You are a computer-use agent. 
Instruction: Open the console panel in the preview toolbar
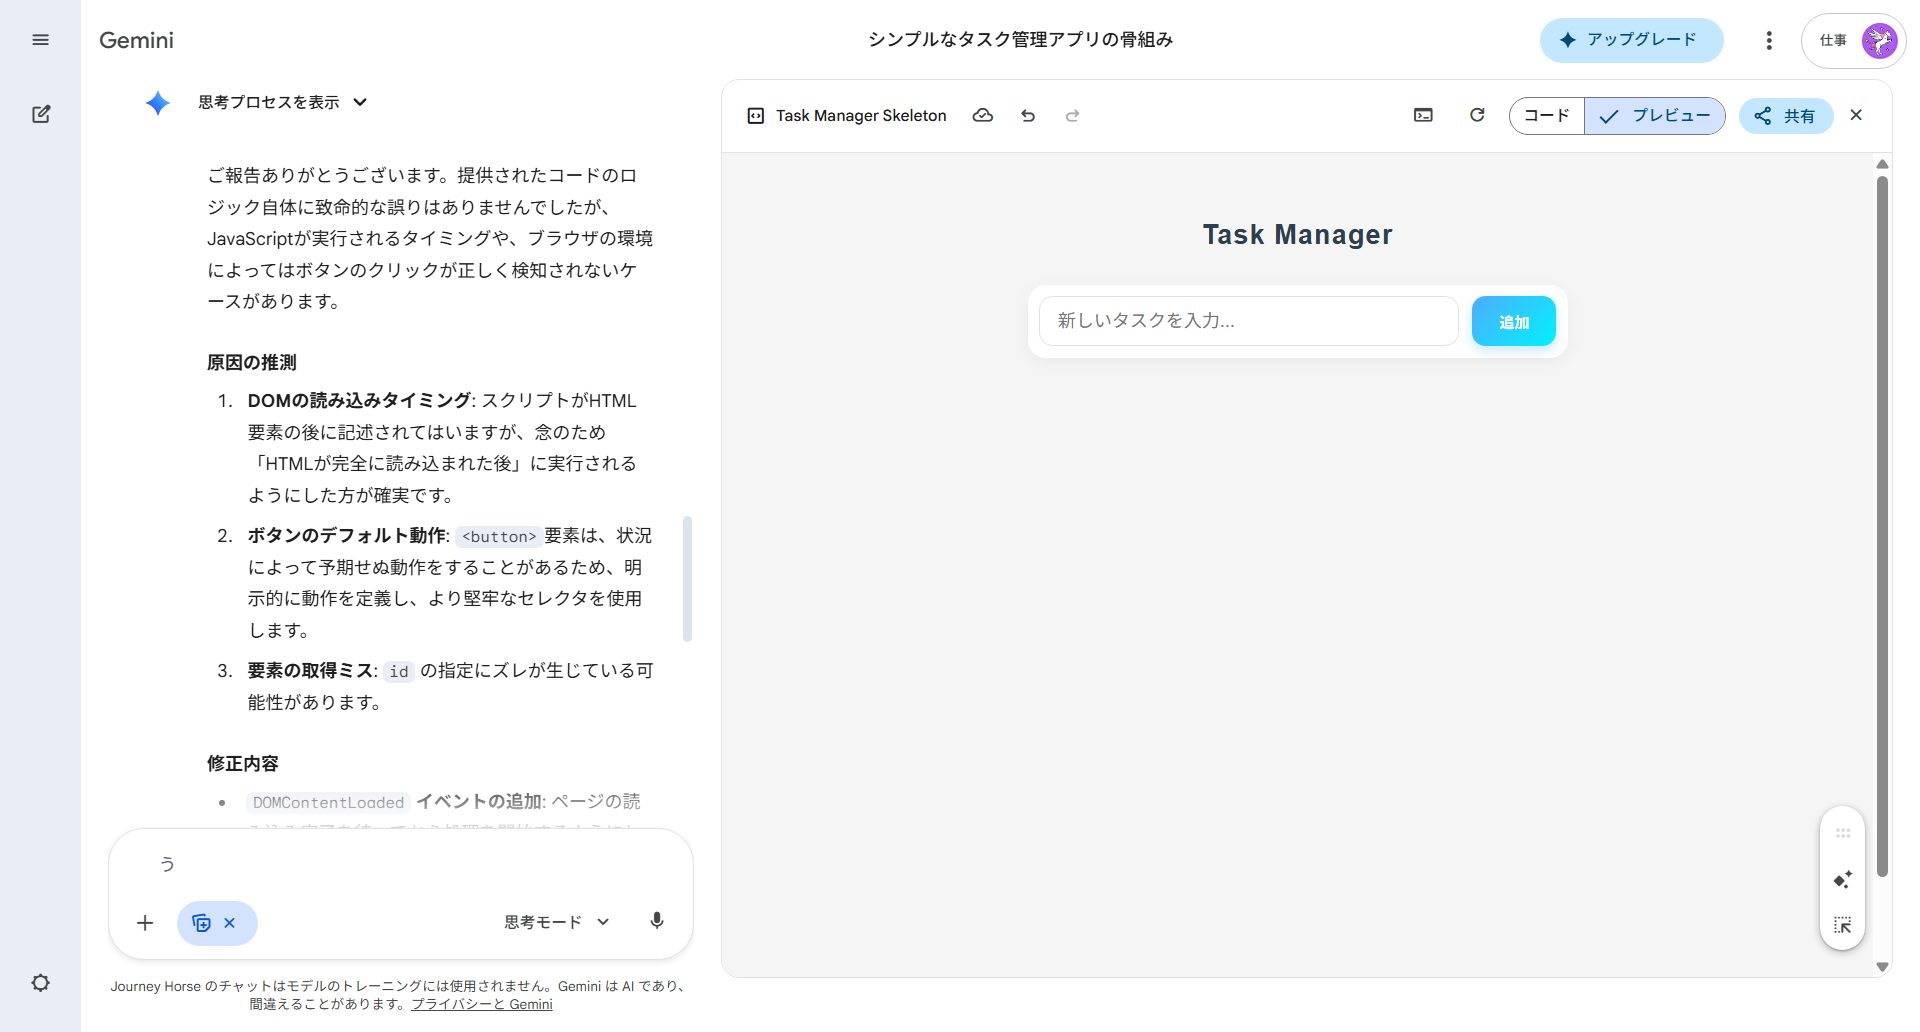coord(1422,115)
